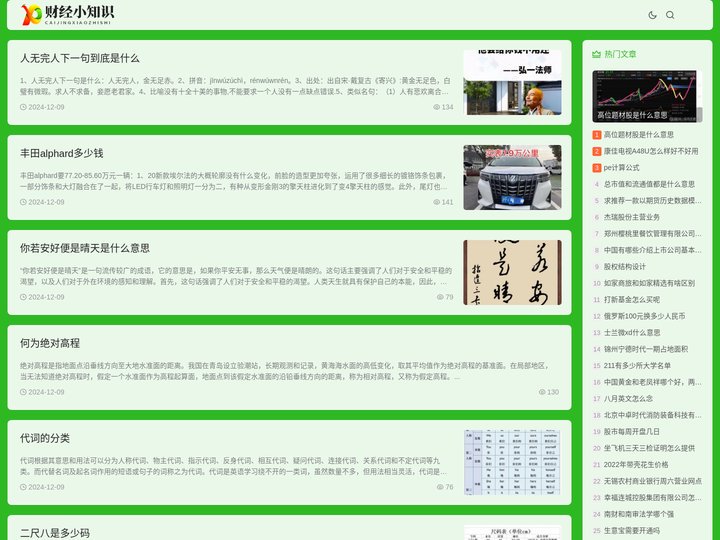Open article 丰田alphard多少钱
This screenshot has width=720, height=540.
(x=62, y=153)
